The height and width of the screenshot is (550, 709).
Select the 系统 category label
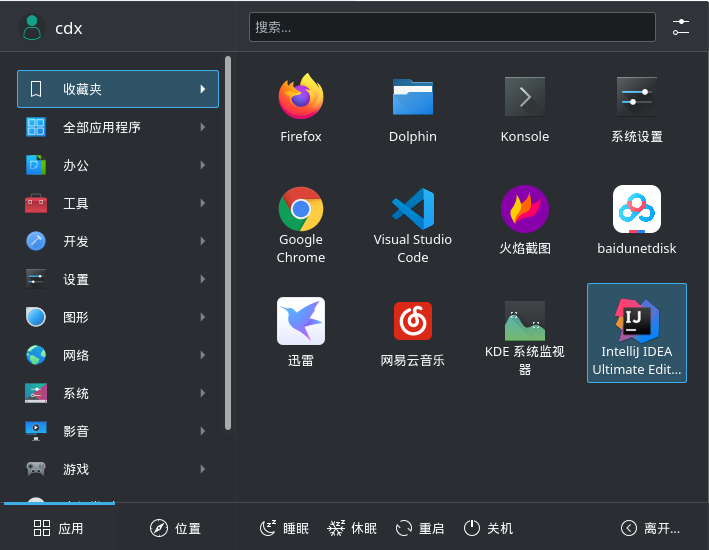click(x=76, y=394)
